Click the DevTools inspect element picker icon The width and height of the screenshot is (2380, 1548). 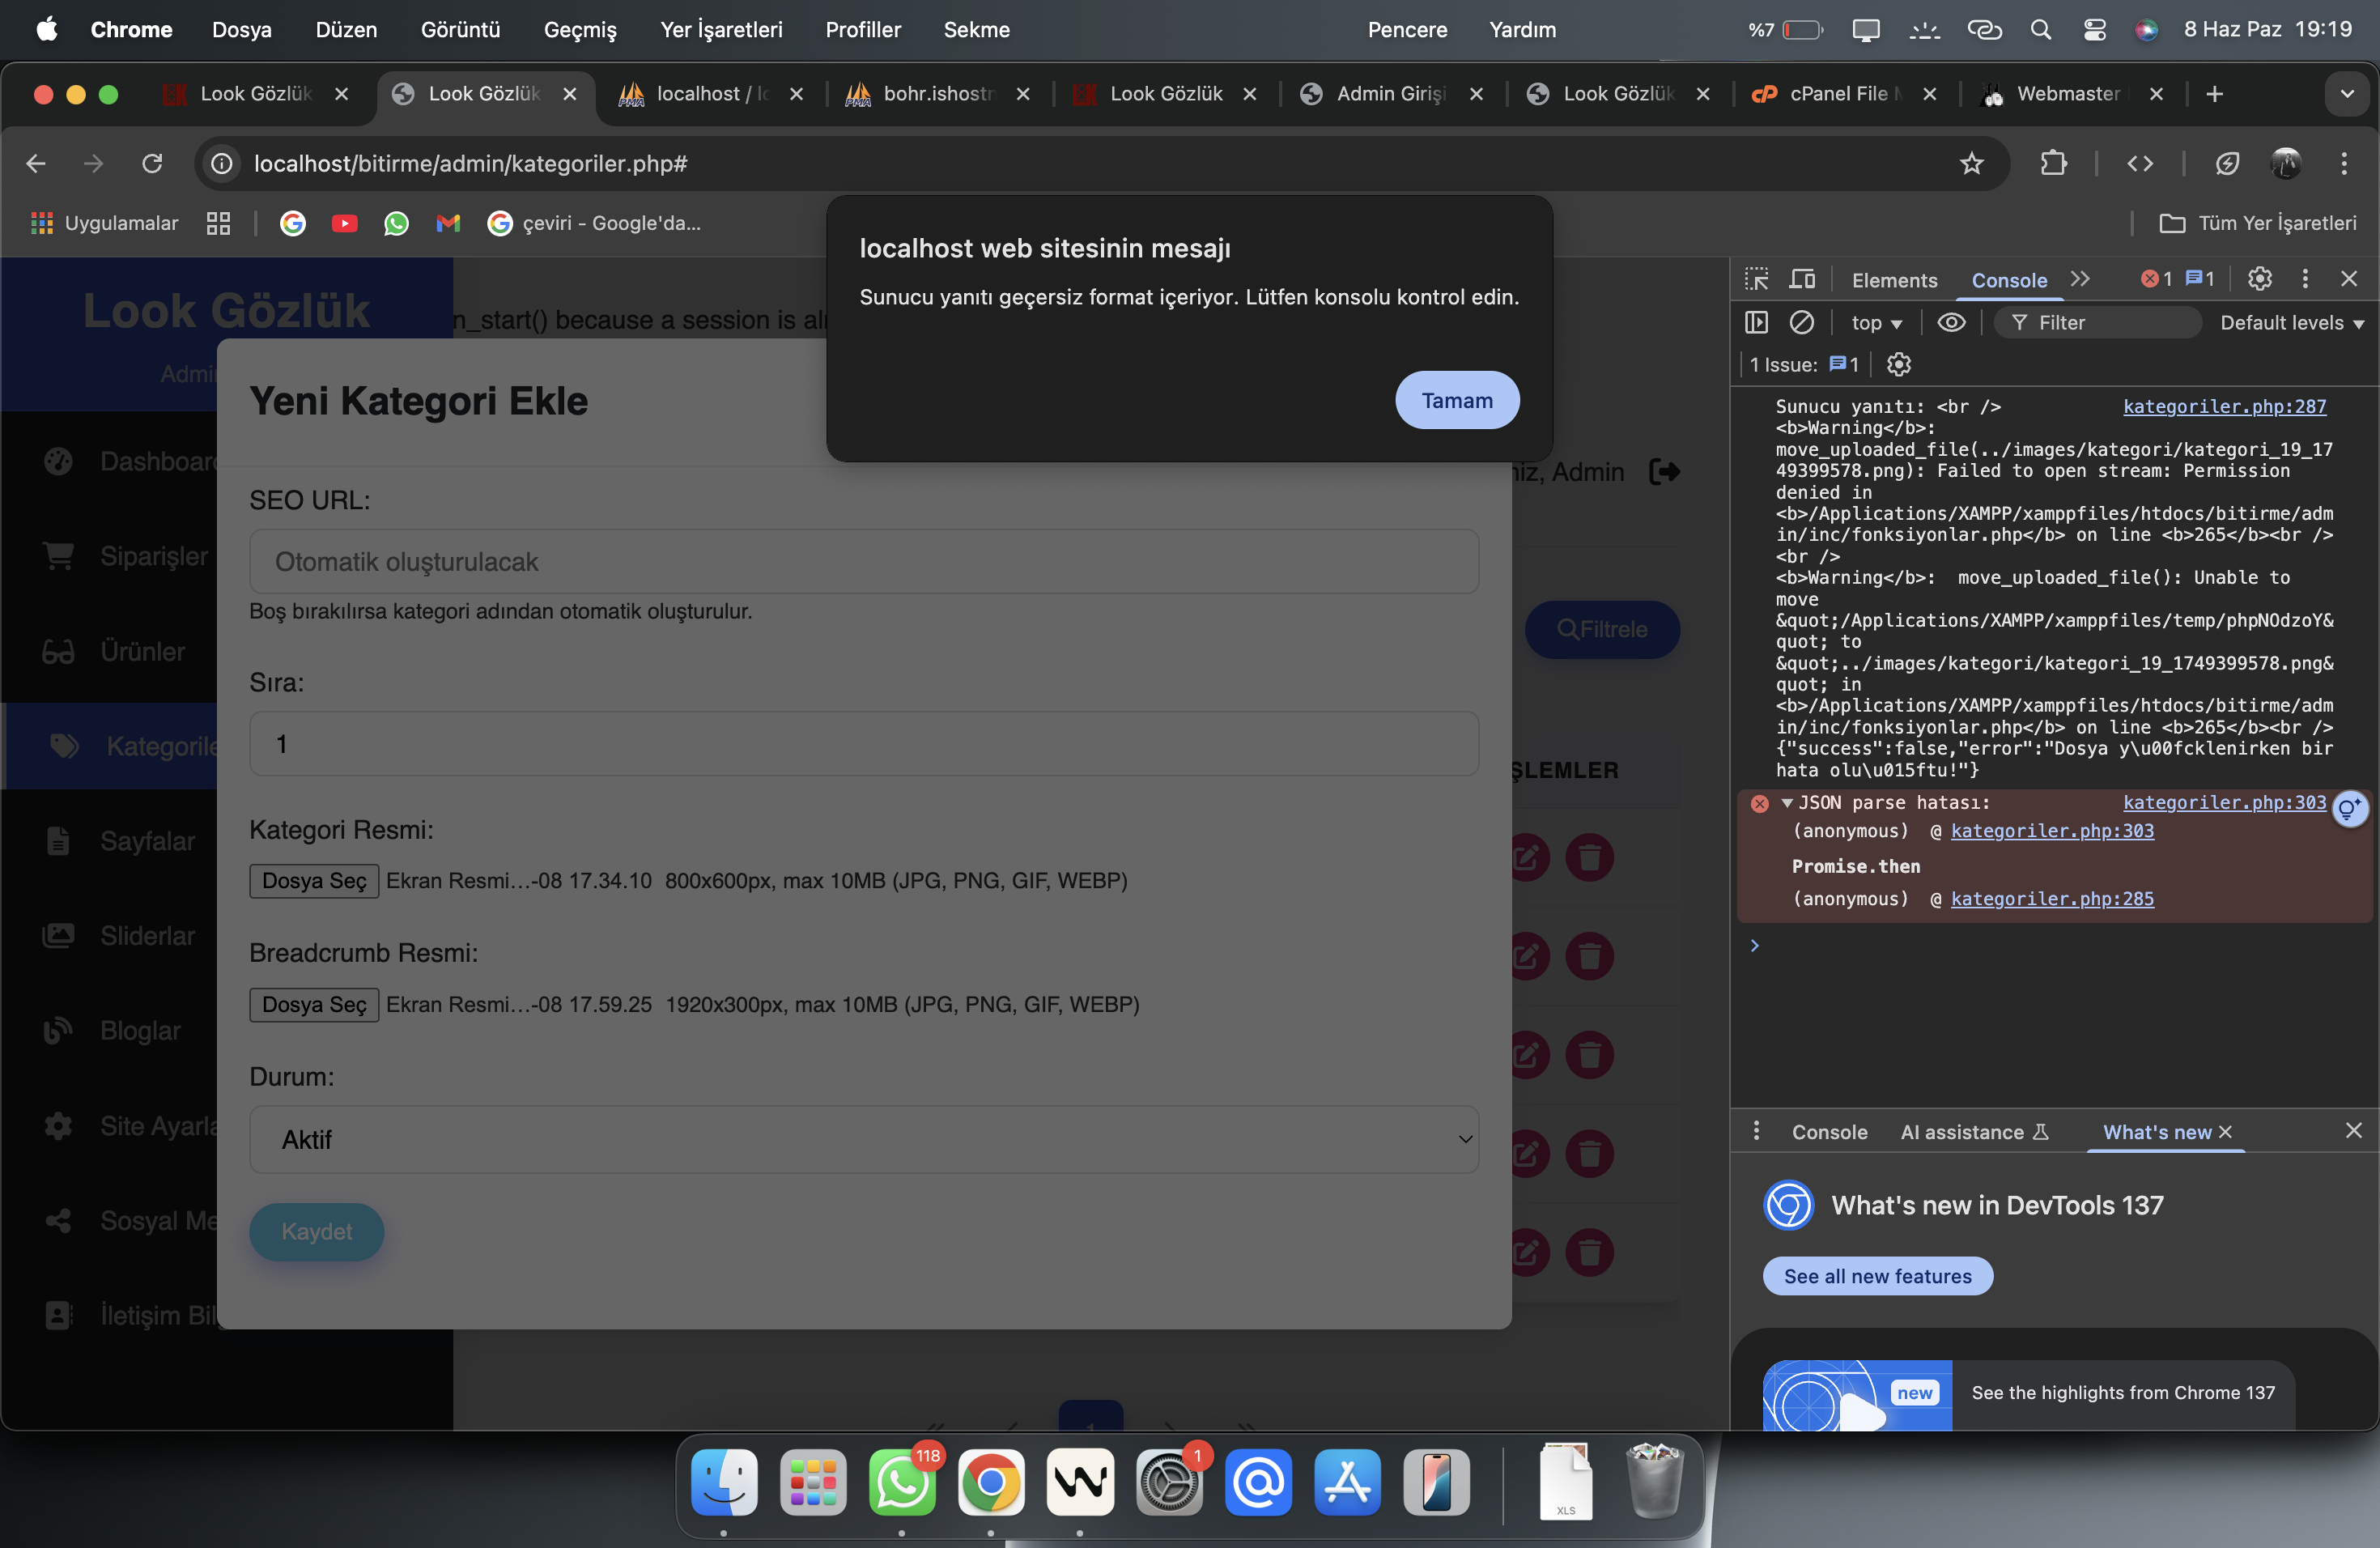tap(1756, 279)
